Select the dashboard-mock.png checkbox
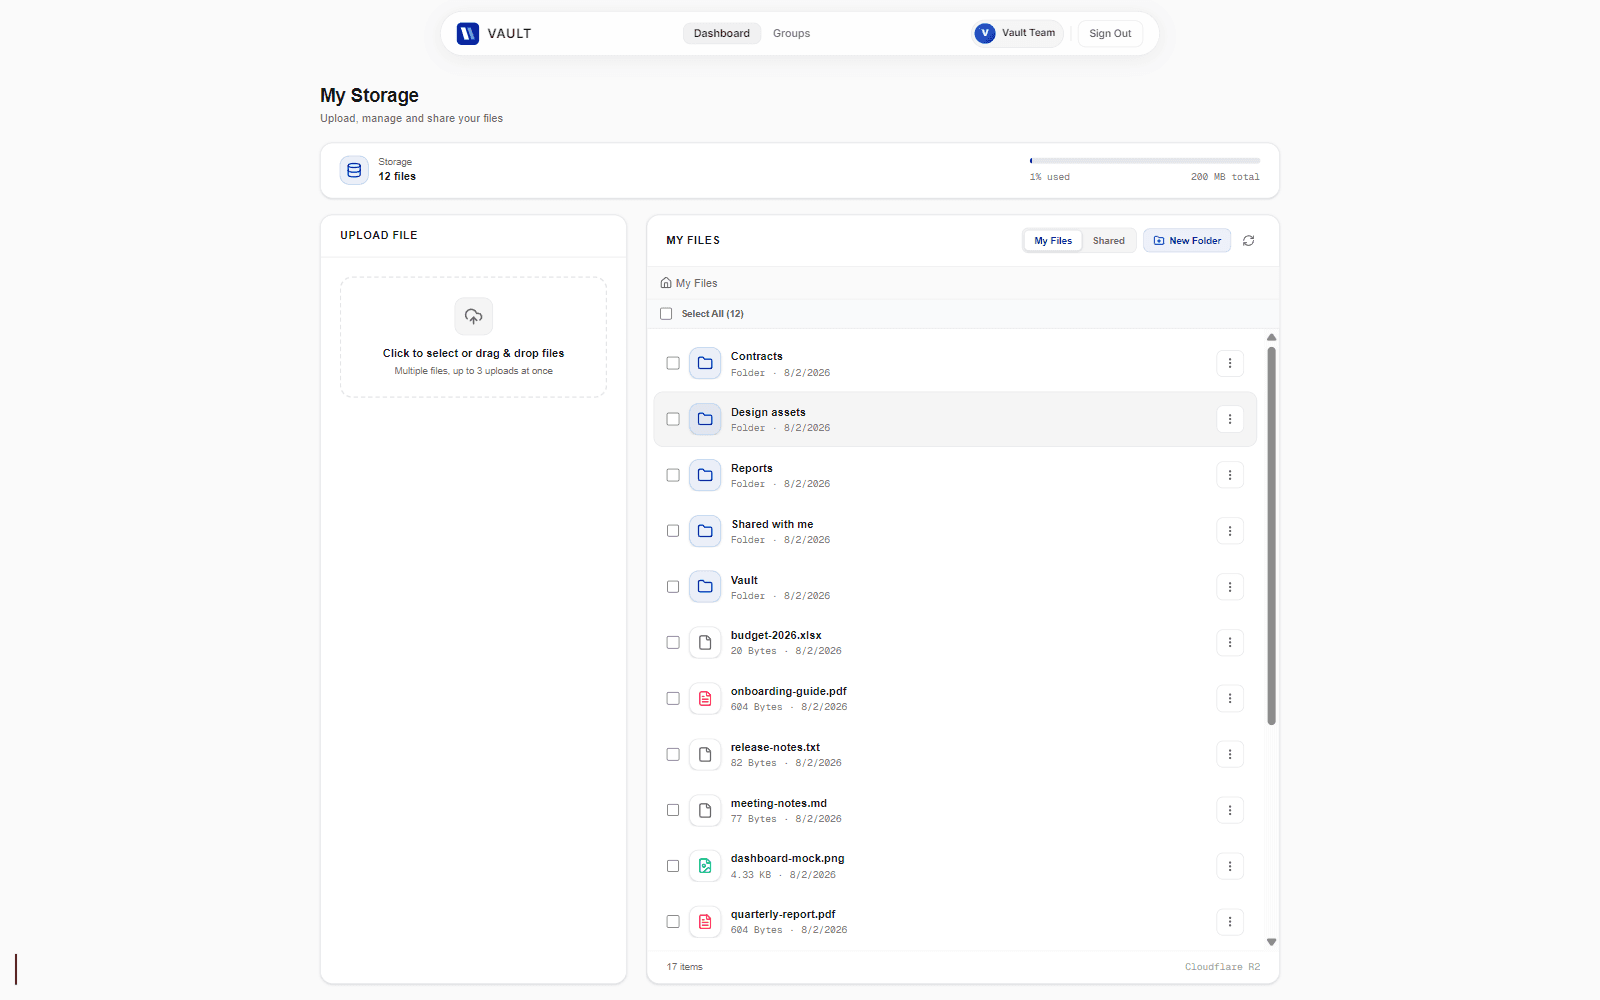 pyautogui.click(x=673, y=866)
